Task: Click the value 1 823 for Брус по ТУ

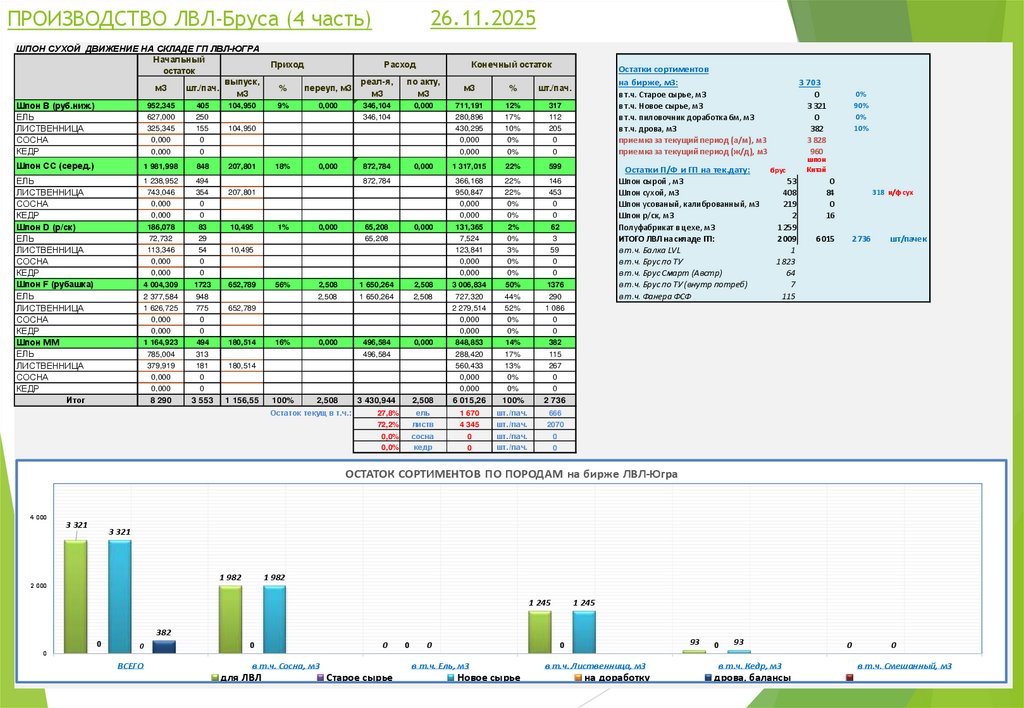Action: click(x=786, y=262)
